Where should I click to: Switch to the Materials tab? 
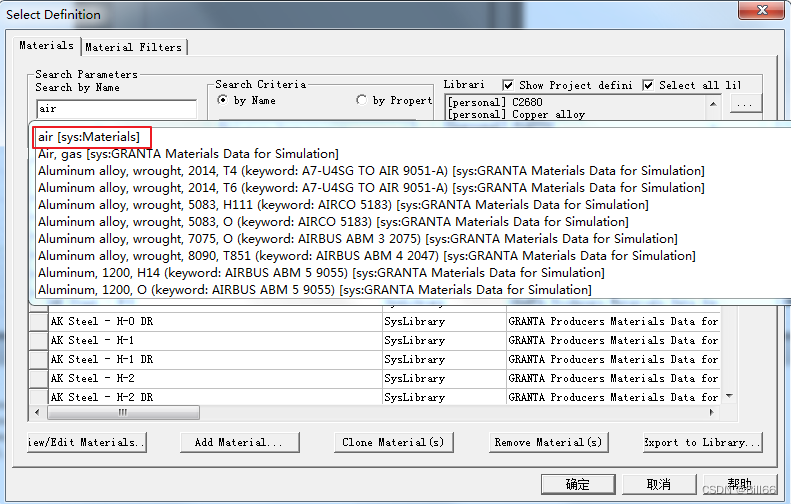pos(46,46)
